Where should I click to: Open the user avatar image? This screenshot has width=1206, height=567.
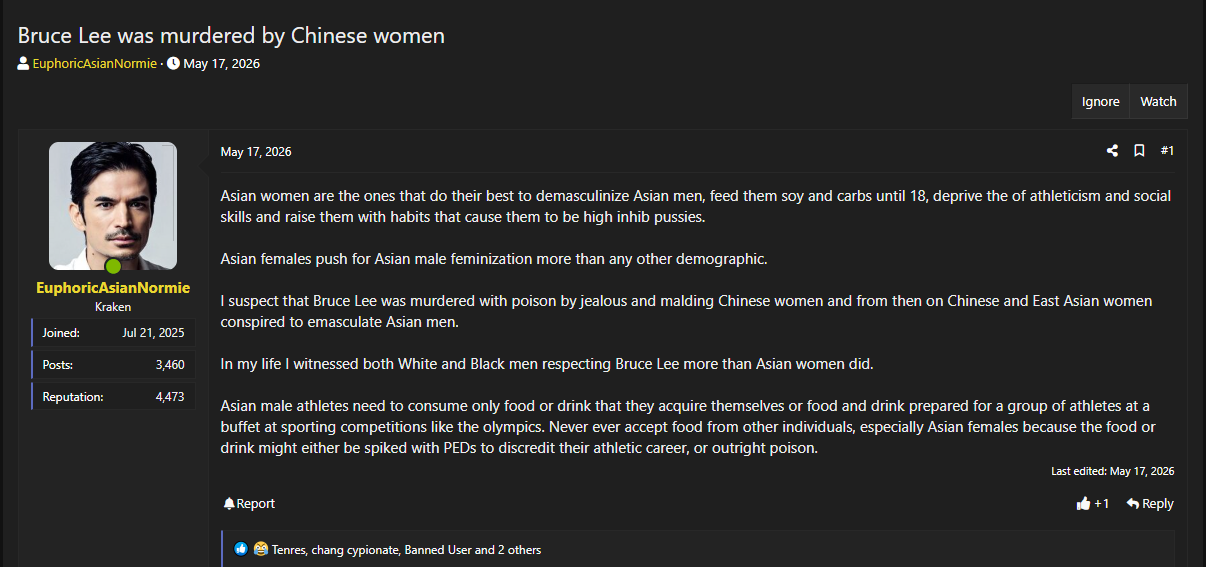[x=113, y=206]
